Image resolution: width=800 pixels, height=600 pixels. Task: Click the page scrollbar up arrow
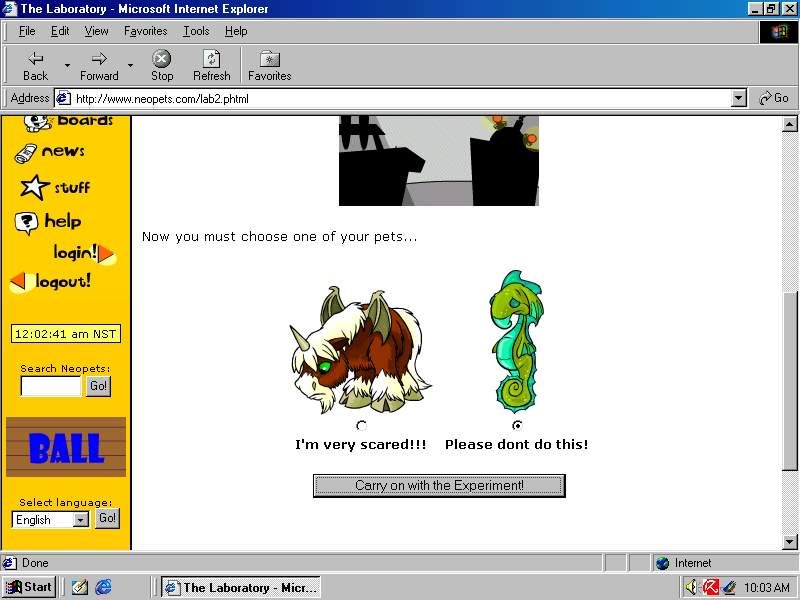coord(789,124)
